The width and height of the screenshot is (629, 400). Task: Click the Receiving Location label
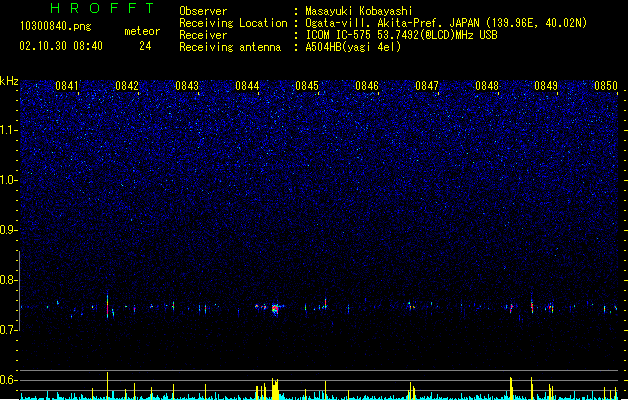coord(233,23)
